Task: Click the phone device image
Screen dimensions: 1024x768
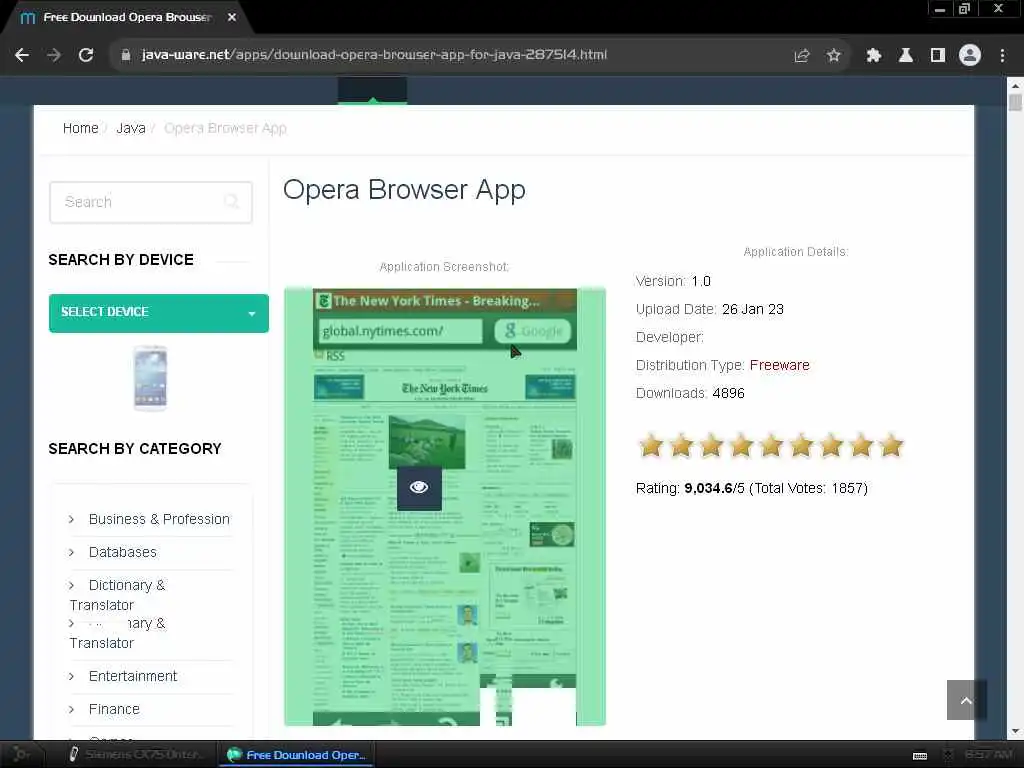Action: [150, 378]
